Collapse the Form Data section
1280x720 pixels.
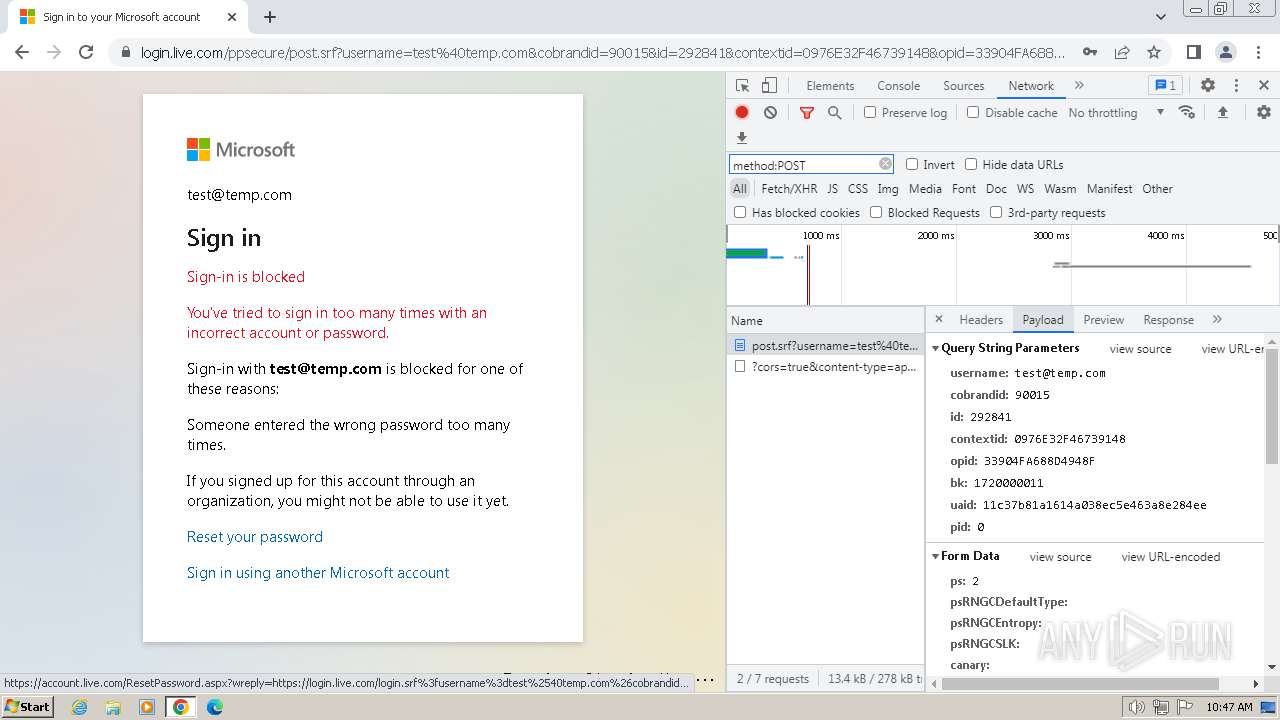[936, 556]
